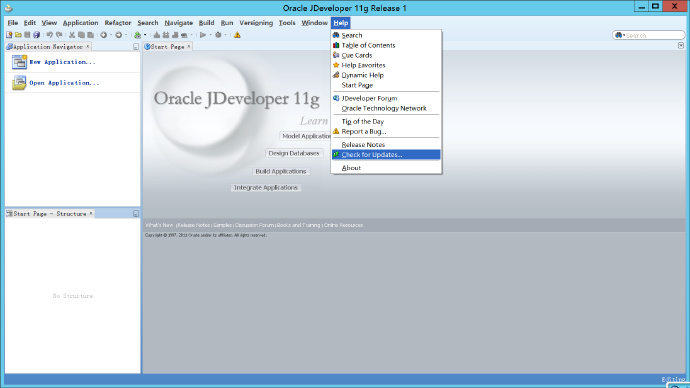Select Check for Updates menu entry
This screenshot has width=690, height=388.
coord(386,155)
